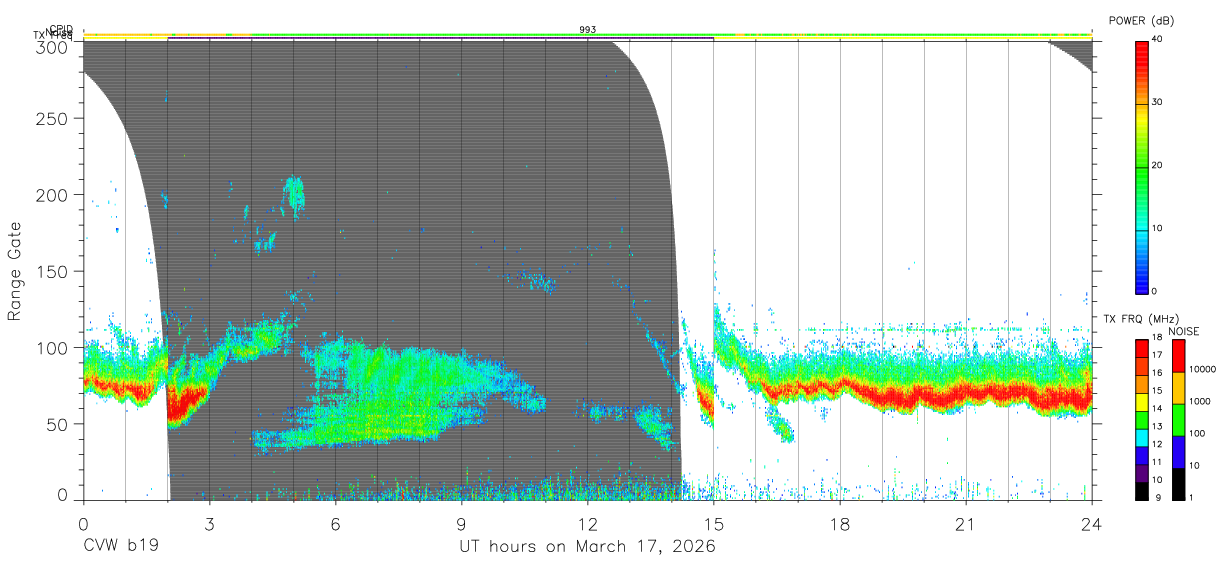Click the green NOISE swatch between 100 and 1000
The width and height of the screenshot is (1228, 567).
tap(1177, 420)
